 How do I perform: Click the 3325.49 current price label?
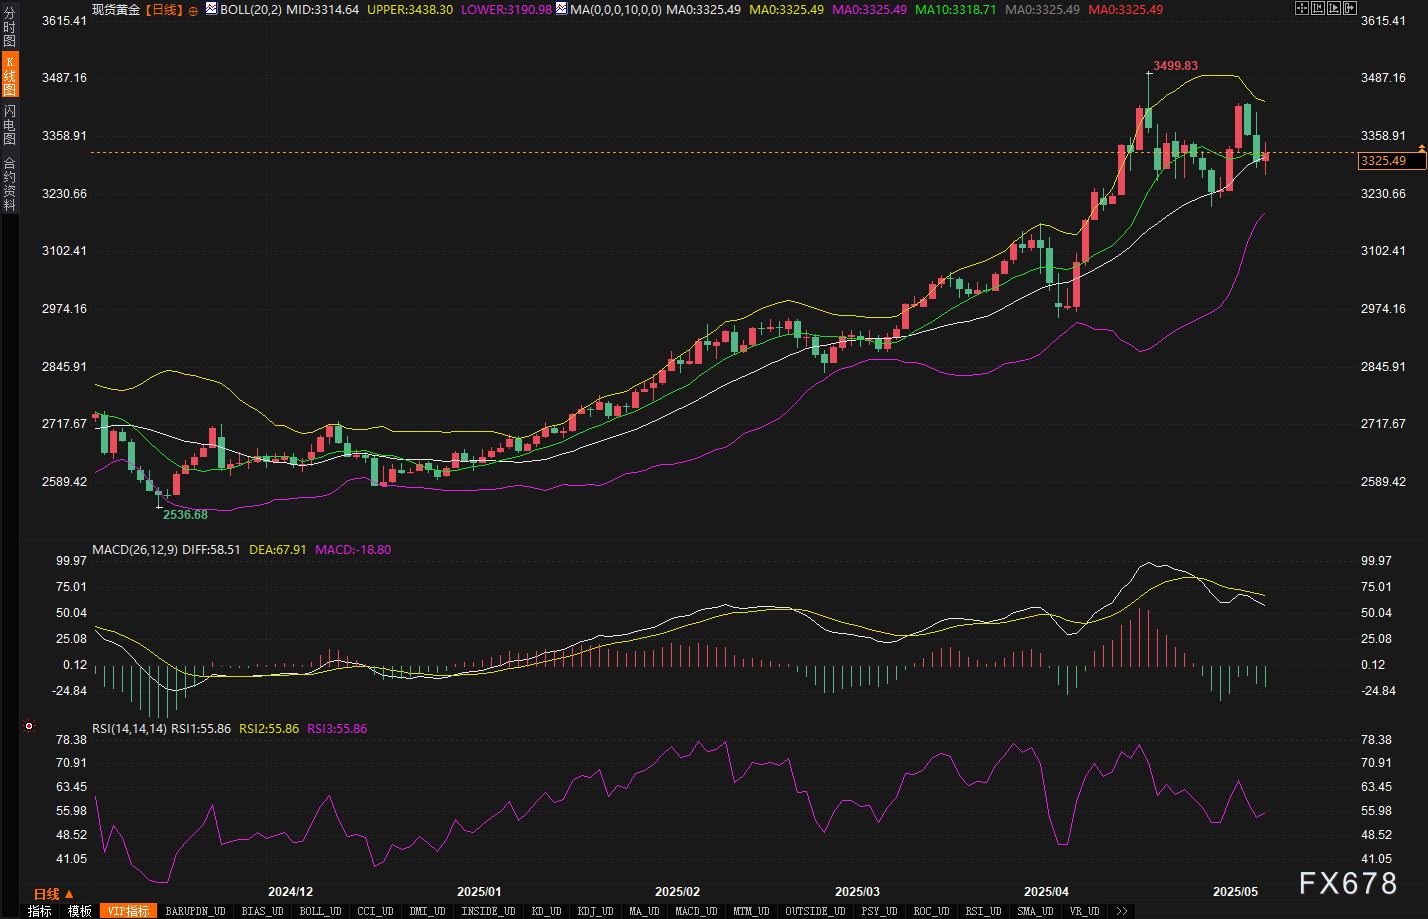[1383, 161]
